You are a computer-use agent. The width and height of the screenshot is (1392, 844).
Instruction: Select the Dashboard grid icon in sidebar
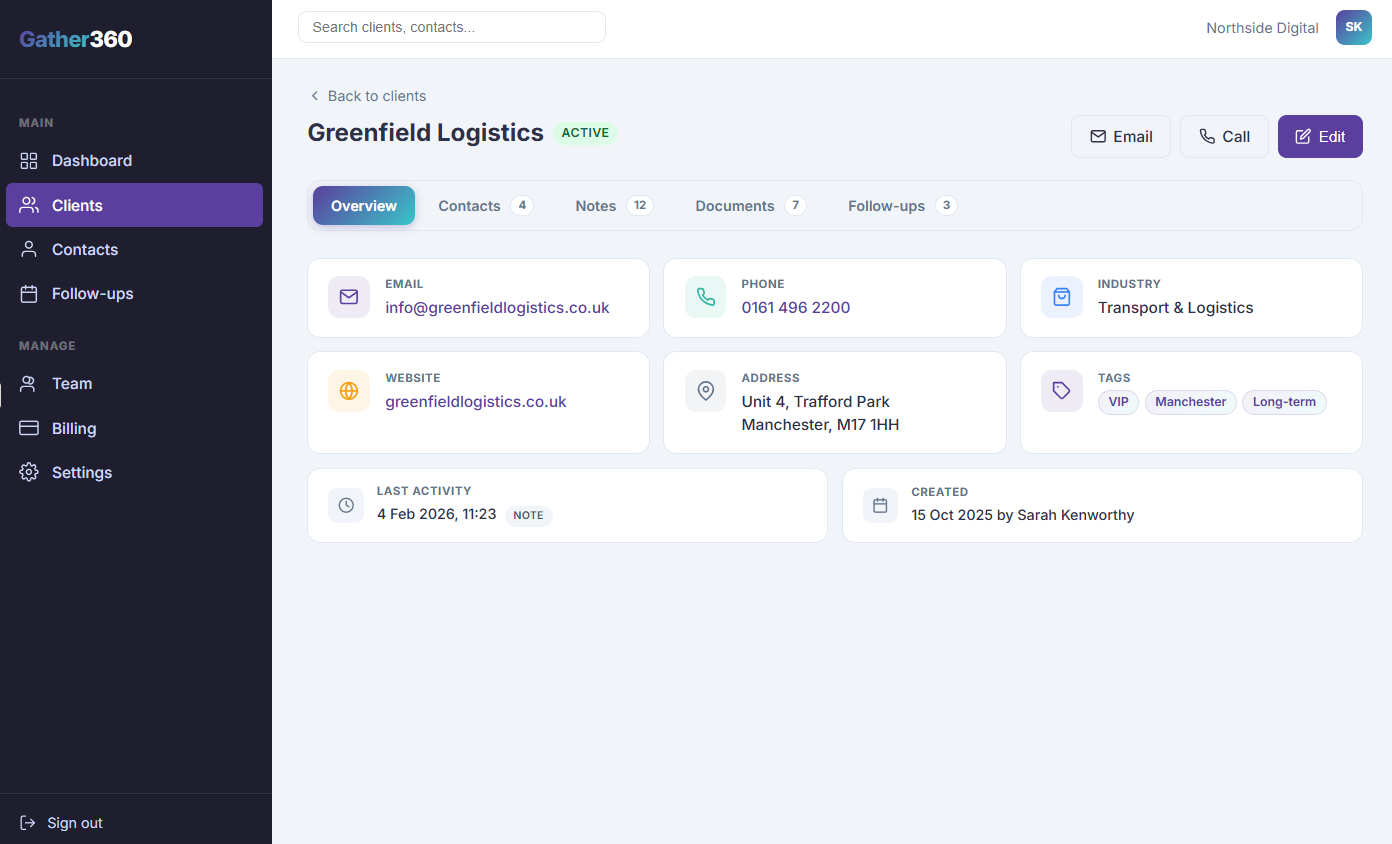(x=29, y=160)
